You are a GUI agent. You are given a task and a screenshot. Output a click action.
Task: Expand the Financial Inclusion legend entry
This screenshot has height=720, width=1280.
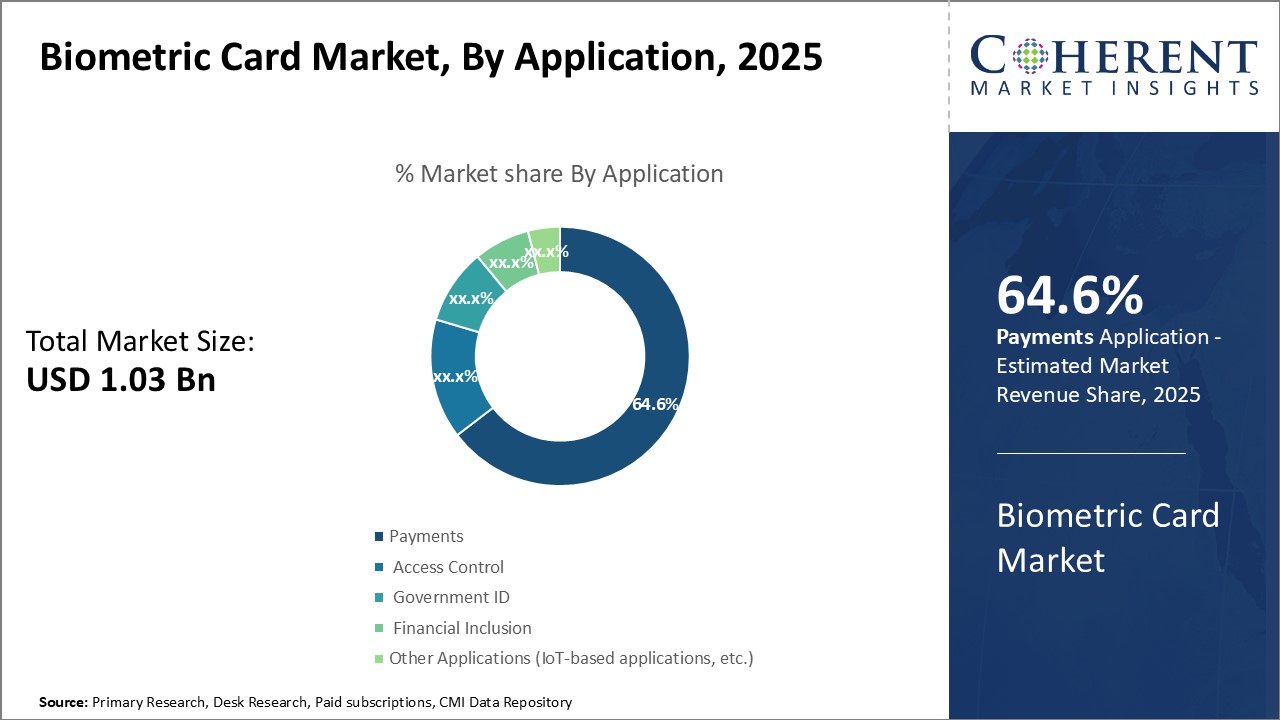click(461, 628)
